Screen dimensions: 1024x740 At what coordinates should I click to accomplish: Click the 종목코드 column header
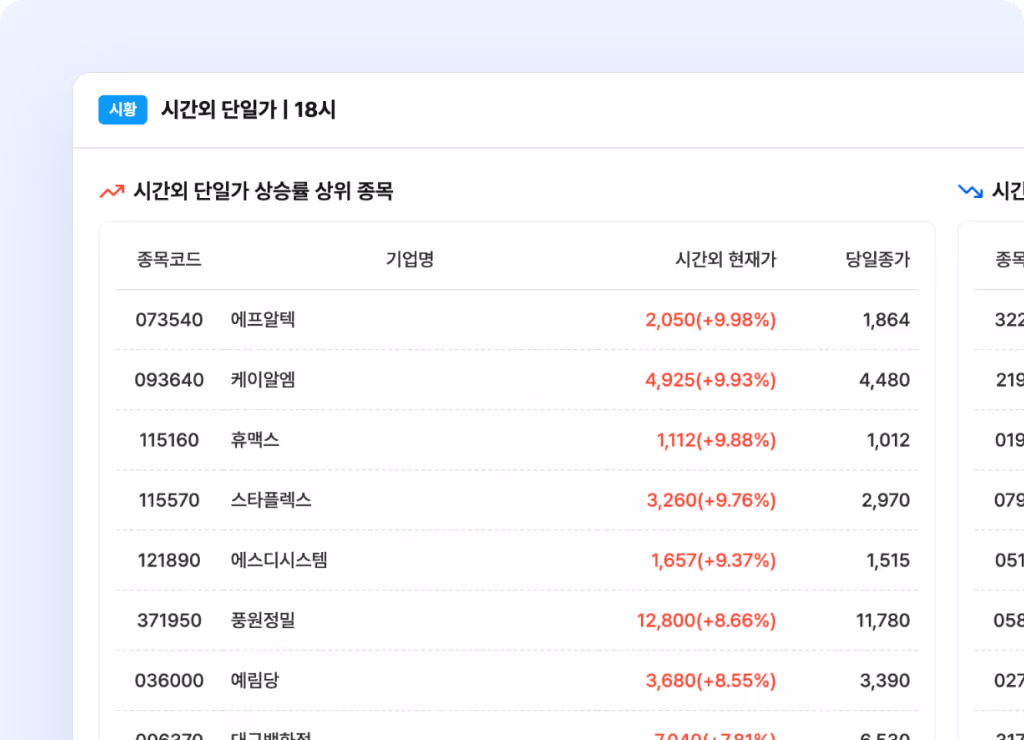[168, 259]
